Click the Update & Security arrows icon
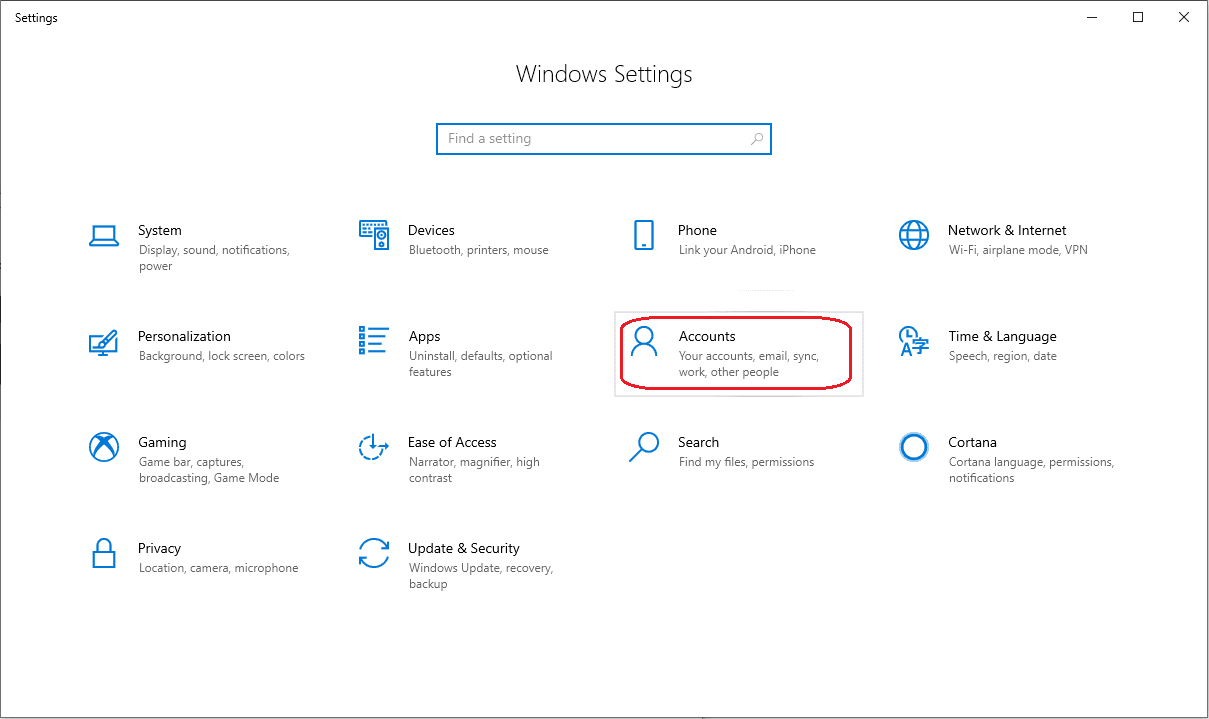 [374, 553]
